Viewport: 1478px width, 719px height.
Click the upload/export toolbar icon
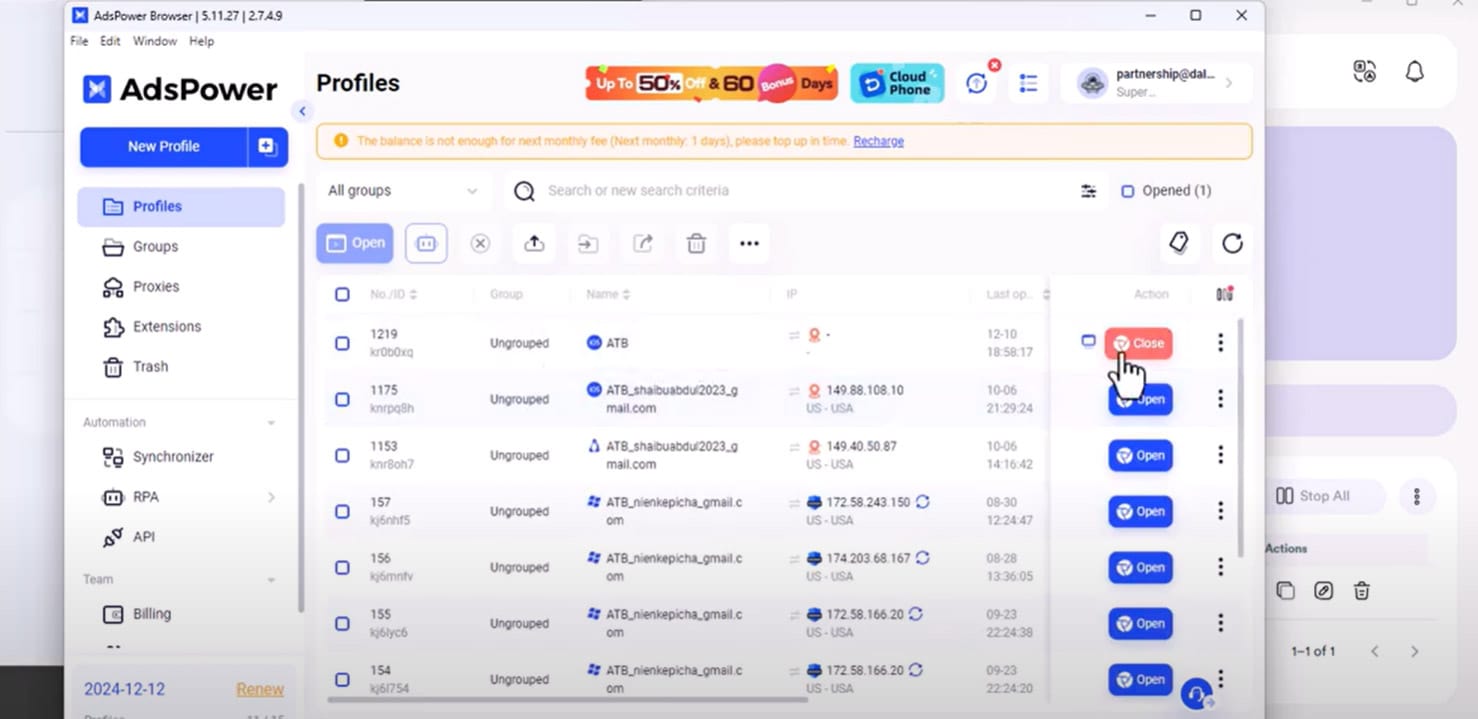tap(534, 243)
